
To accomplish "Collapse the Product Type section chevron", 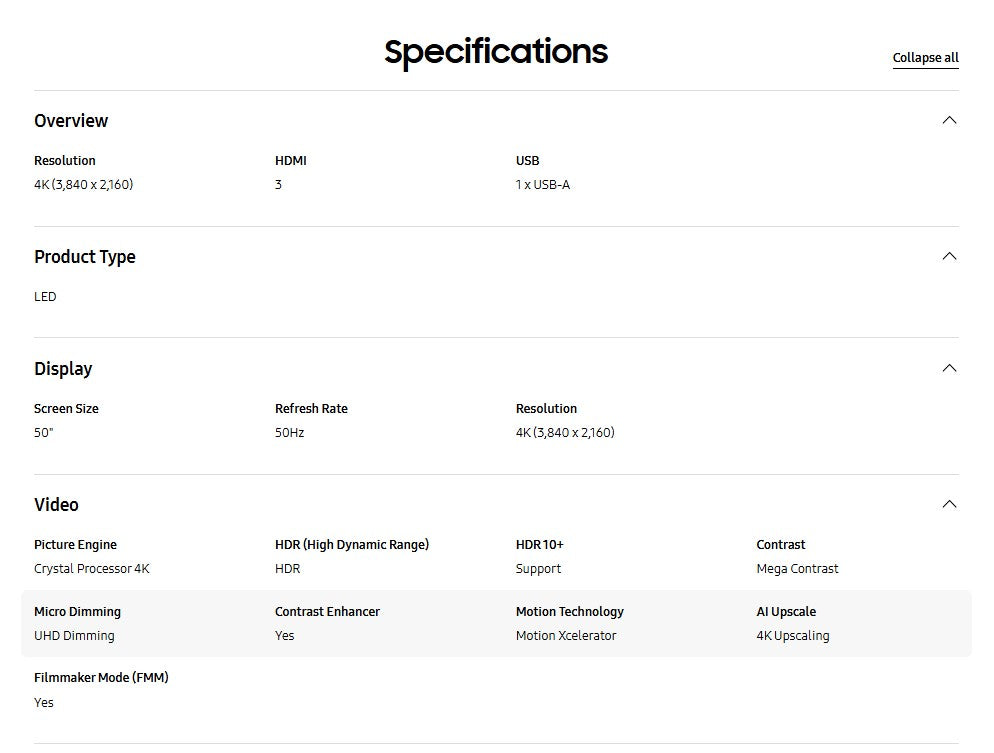I will (949, 257).
